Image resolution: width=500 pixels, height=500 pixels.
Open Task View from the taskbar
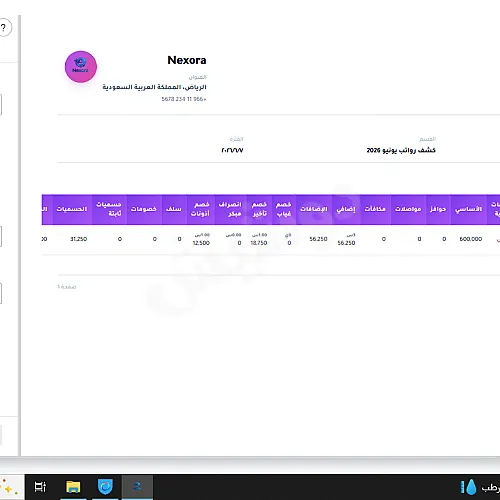(x=40, y=487)
